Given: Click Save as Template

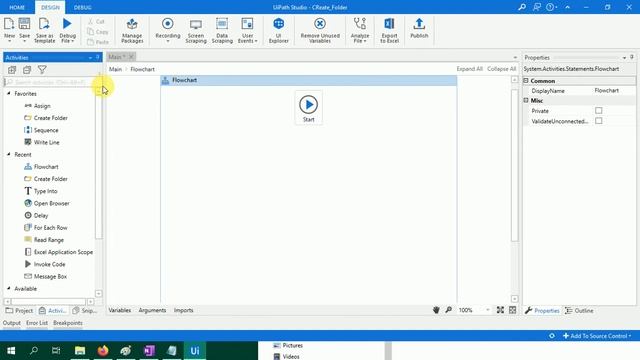Looking at the screenshot, I should (44, 30).
